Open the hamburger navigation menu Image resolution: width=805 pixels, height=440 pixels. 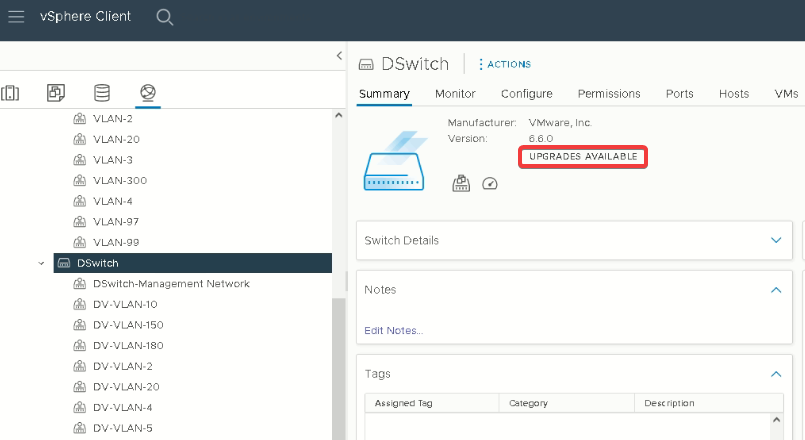click(16, 16)
